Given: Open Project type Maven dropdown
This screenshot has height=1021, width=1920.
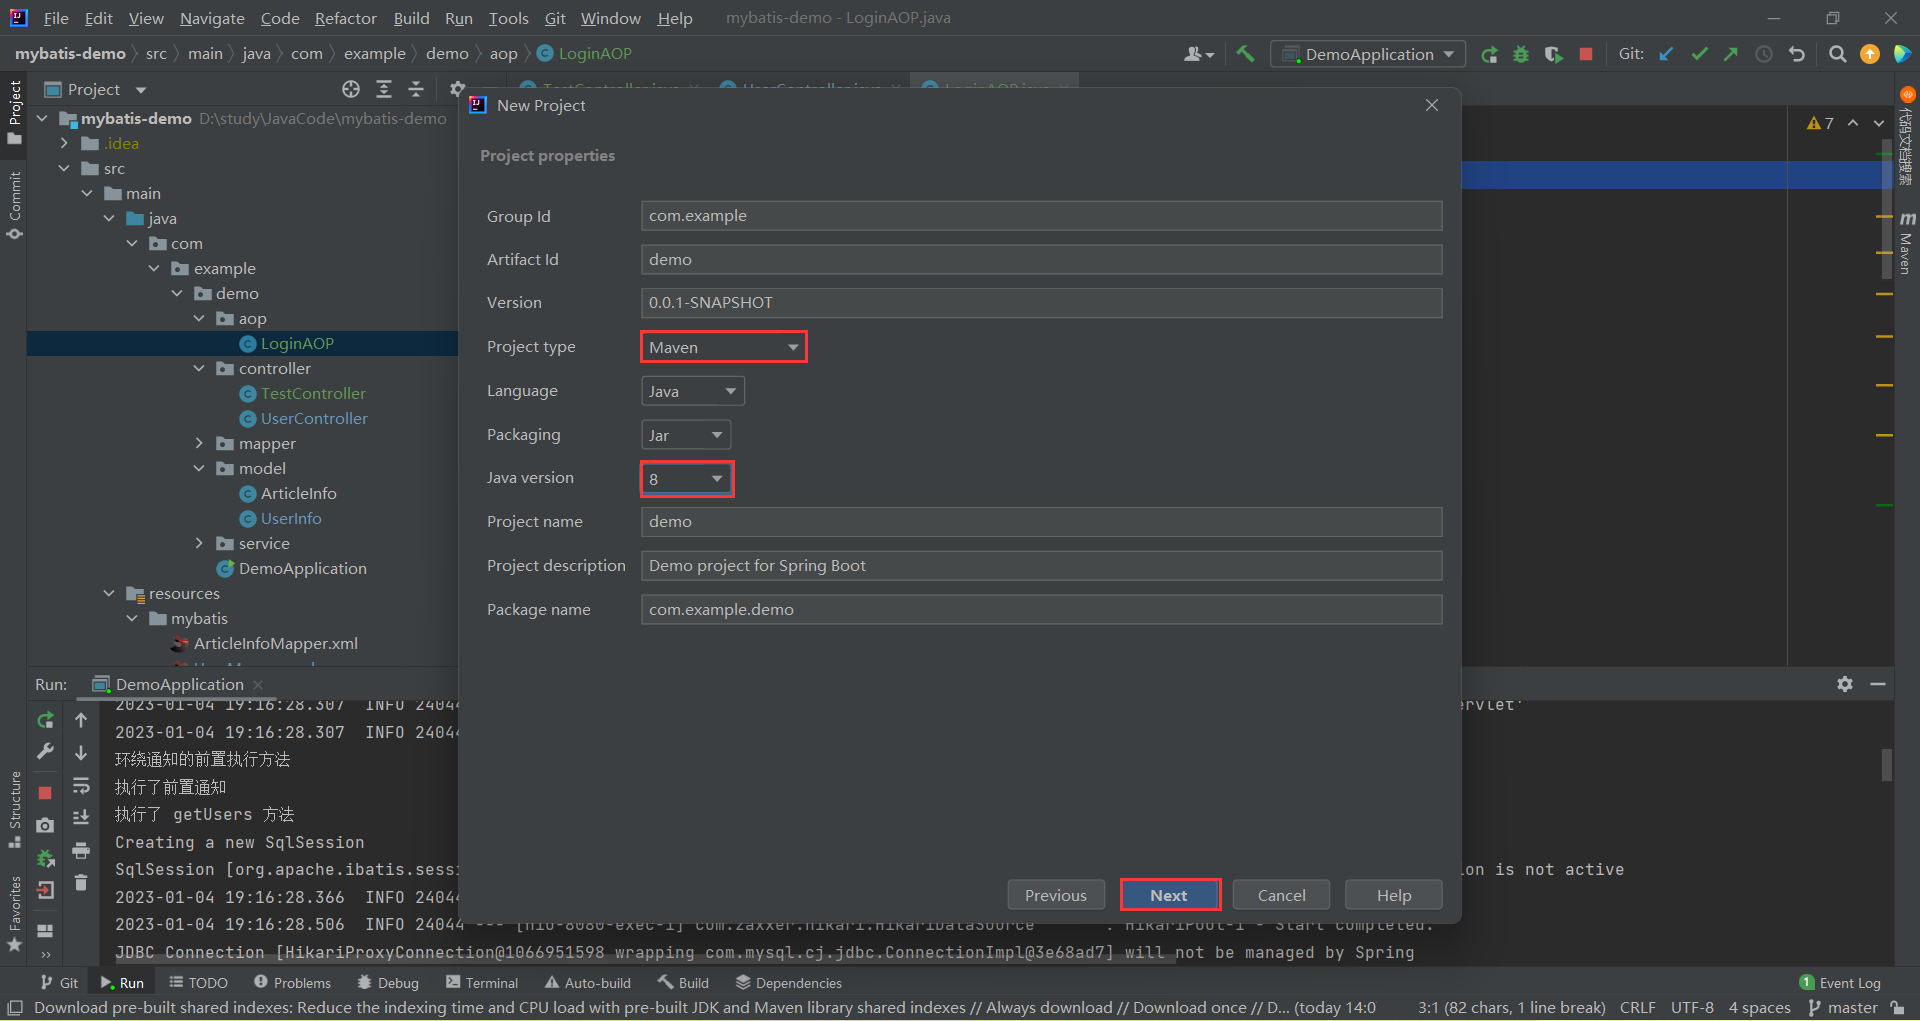Looking at the screenshot, I should click(723, 347).
